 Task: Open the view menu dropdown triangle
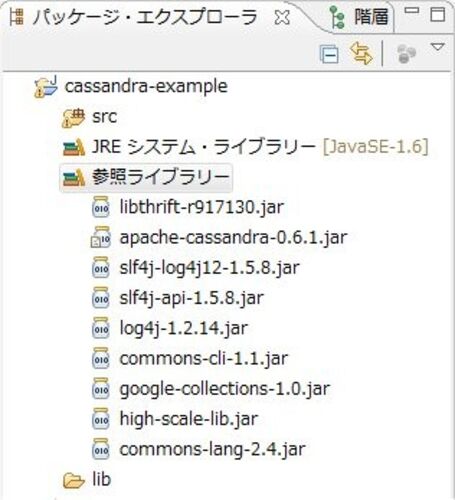pyautogui.click(x=438, y=47)
